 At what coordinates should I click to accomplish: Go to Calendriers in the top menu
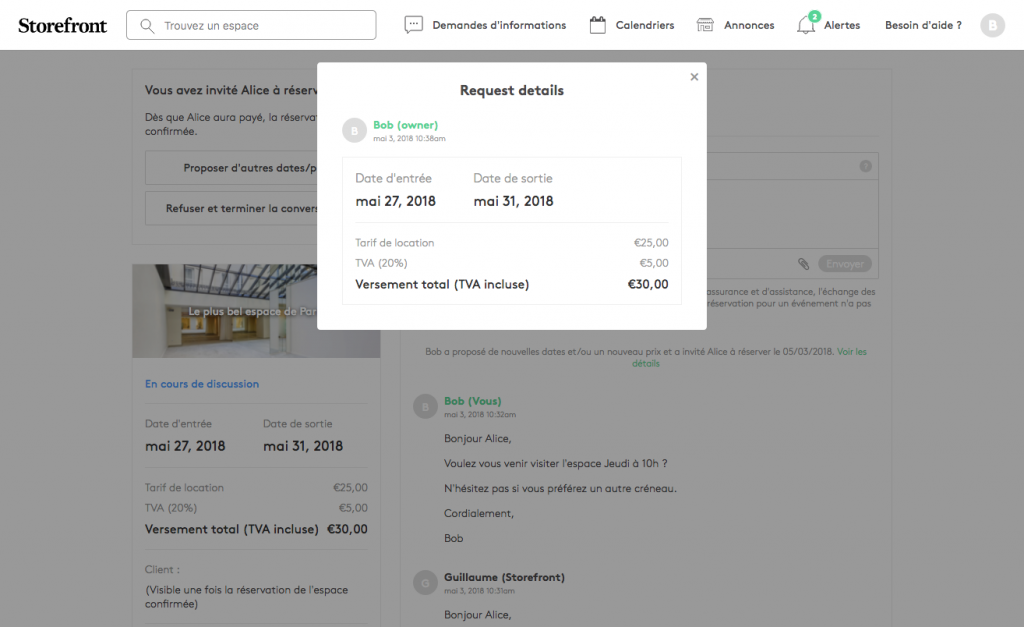(x=644, y=25)
